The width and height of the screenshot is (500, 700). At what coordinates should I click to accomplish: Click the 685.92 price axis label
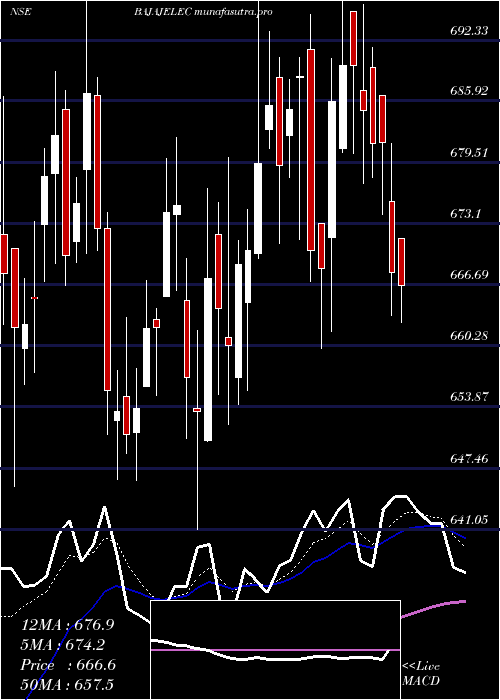click(468, 91)
